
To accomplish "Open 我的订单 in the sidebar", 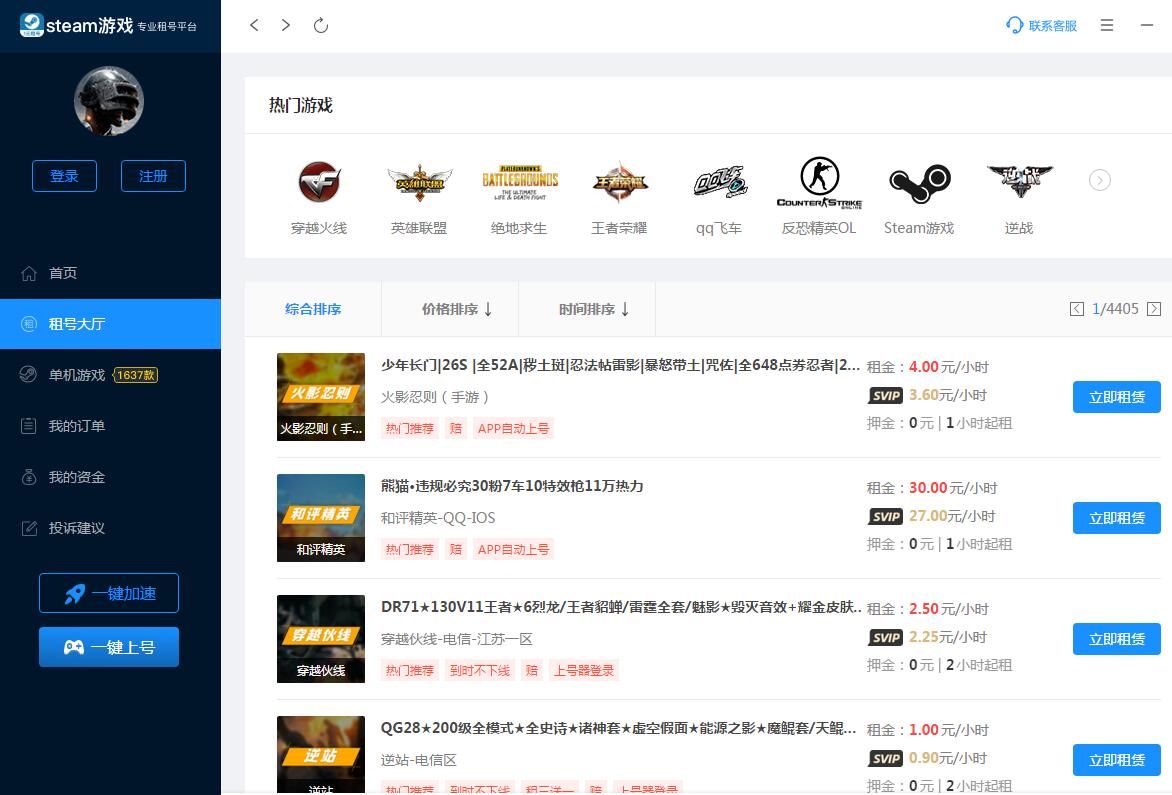I will 77,426.
